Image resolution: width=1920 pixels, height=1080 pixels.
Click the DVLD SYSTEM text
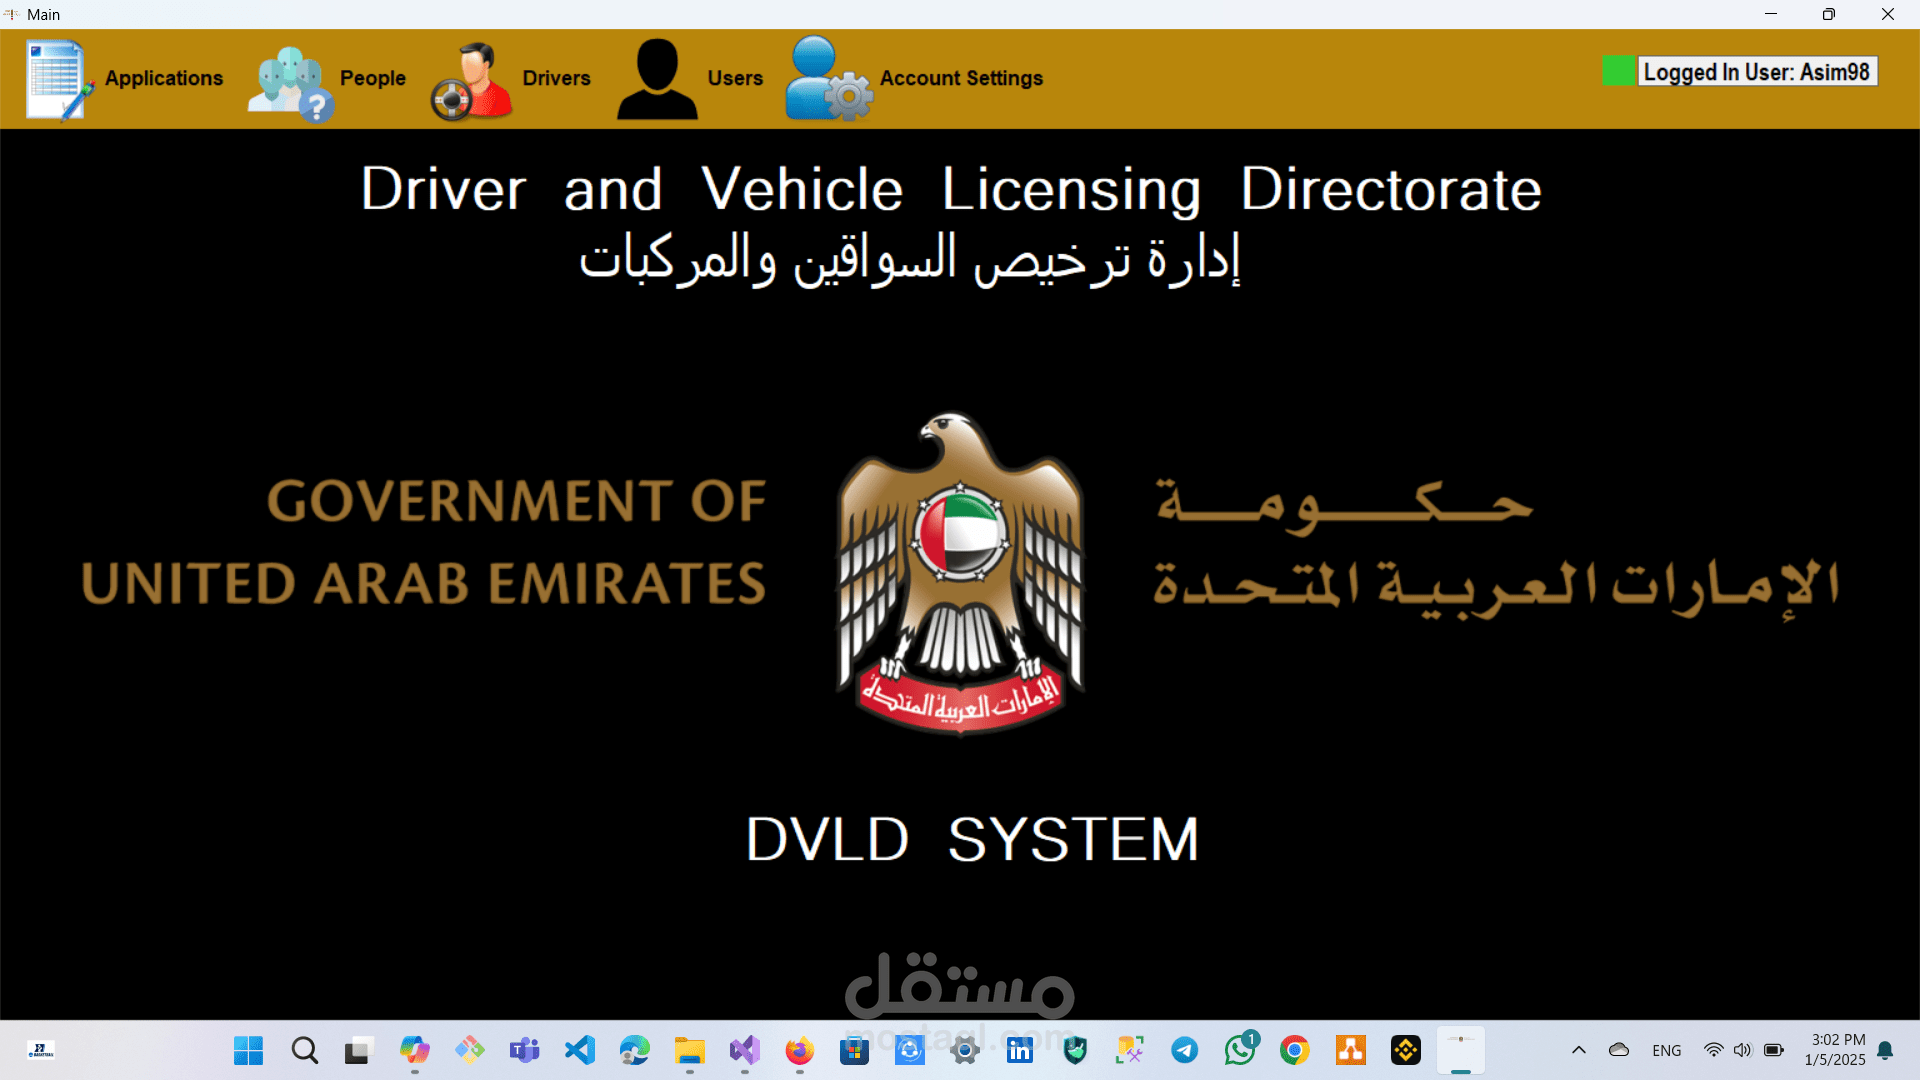(972, 839)
